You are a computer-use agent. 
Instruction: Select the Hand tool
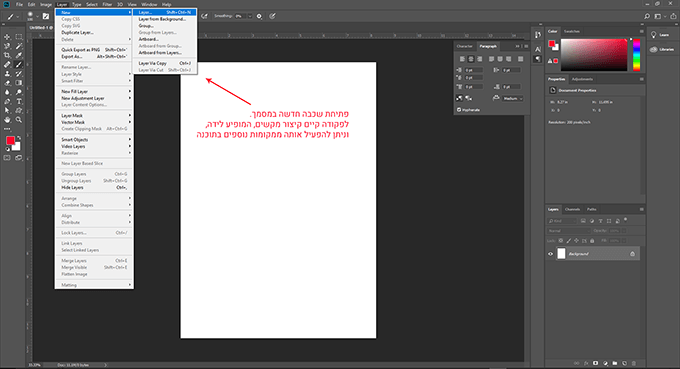pyautogui.click(x=7, y=120)
